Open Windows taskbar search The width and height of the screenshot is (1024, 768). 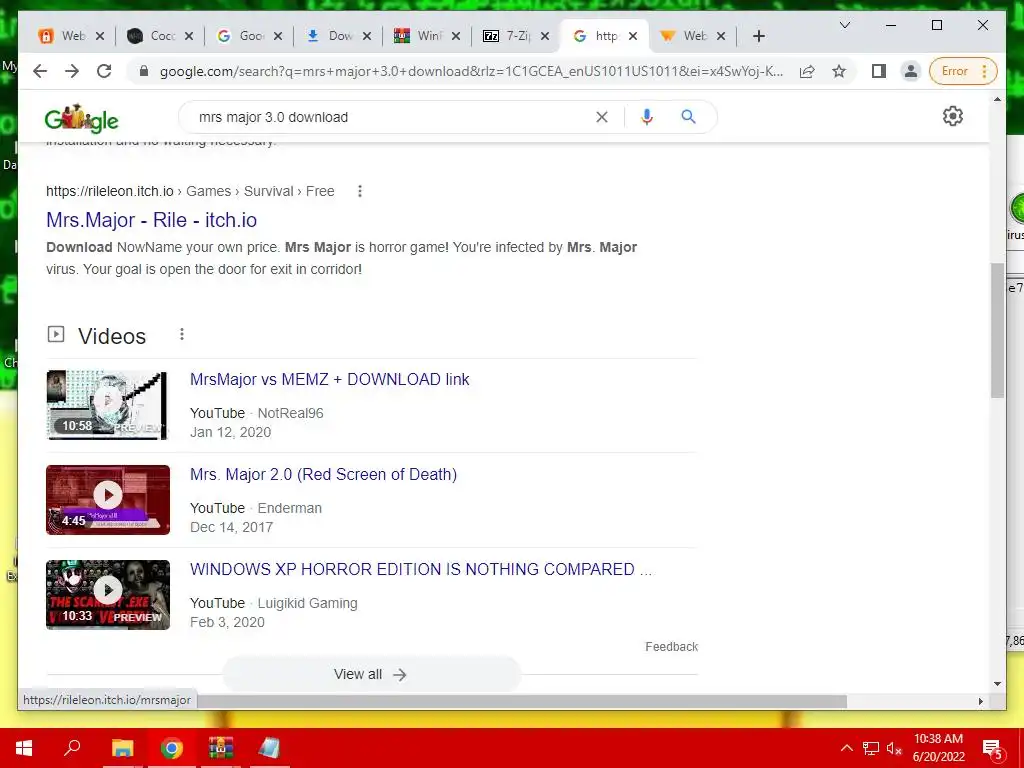(72, 748)
